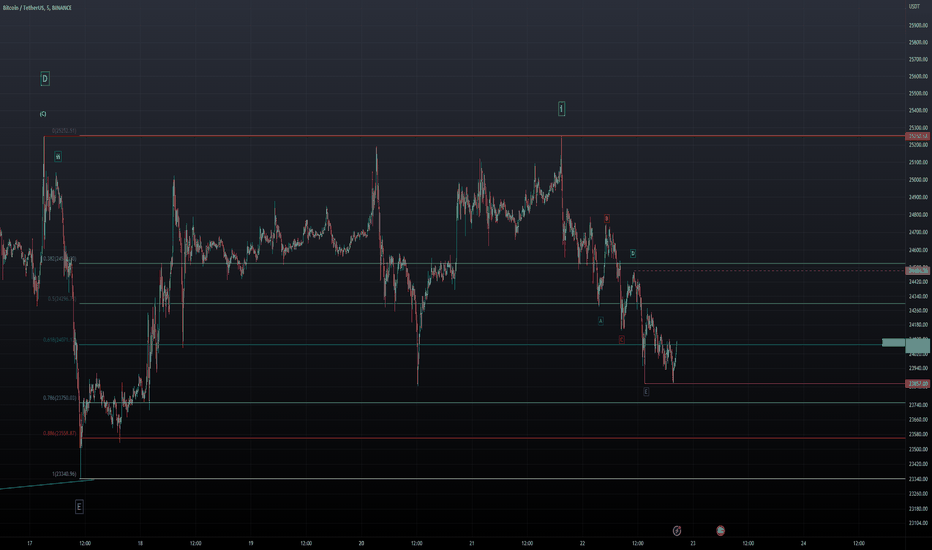Click the red 23857 price tag on axis

click(917, 384)
